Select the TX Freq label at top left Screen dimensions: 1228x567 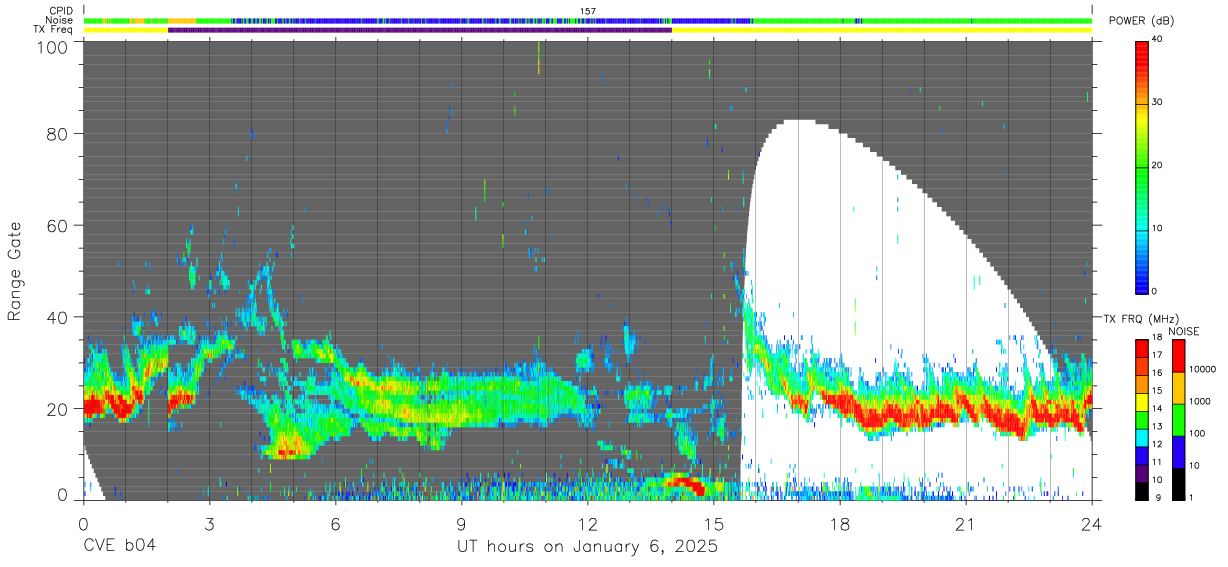pos(55,30)
